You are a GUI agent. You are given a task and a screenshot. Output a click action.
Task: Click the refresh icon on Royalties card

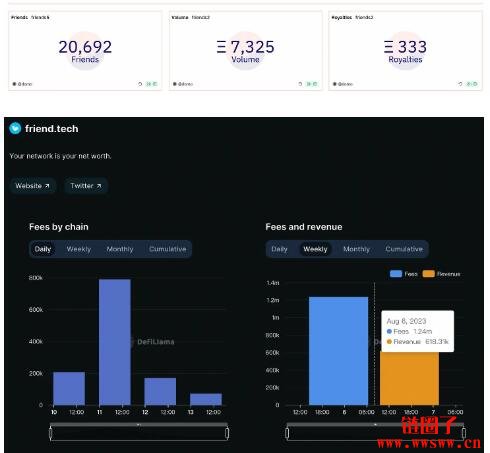pos(460,84)
